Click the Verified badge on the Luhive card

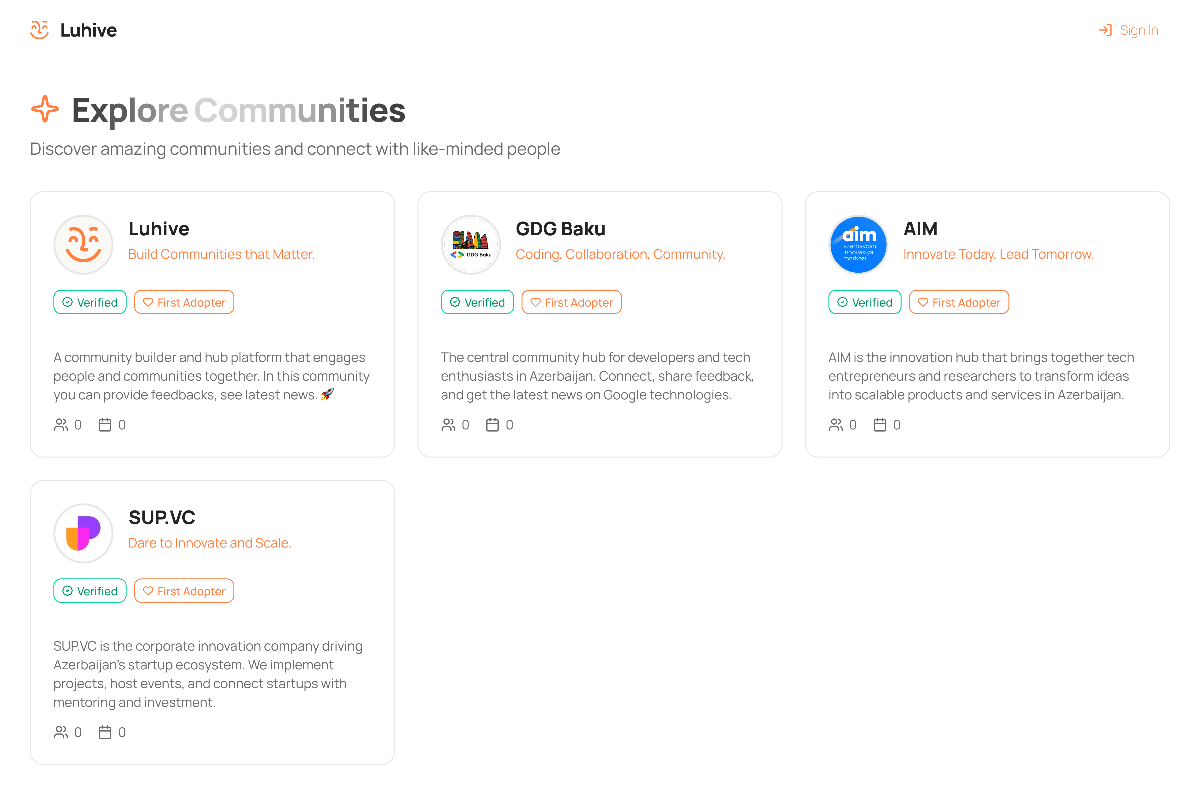pyautogui.click(x=89, y=301)
